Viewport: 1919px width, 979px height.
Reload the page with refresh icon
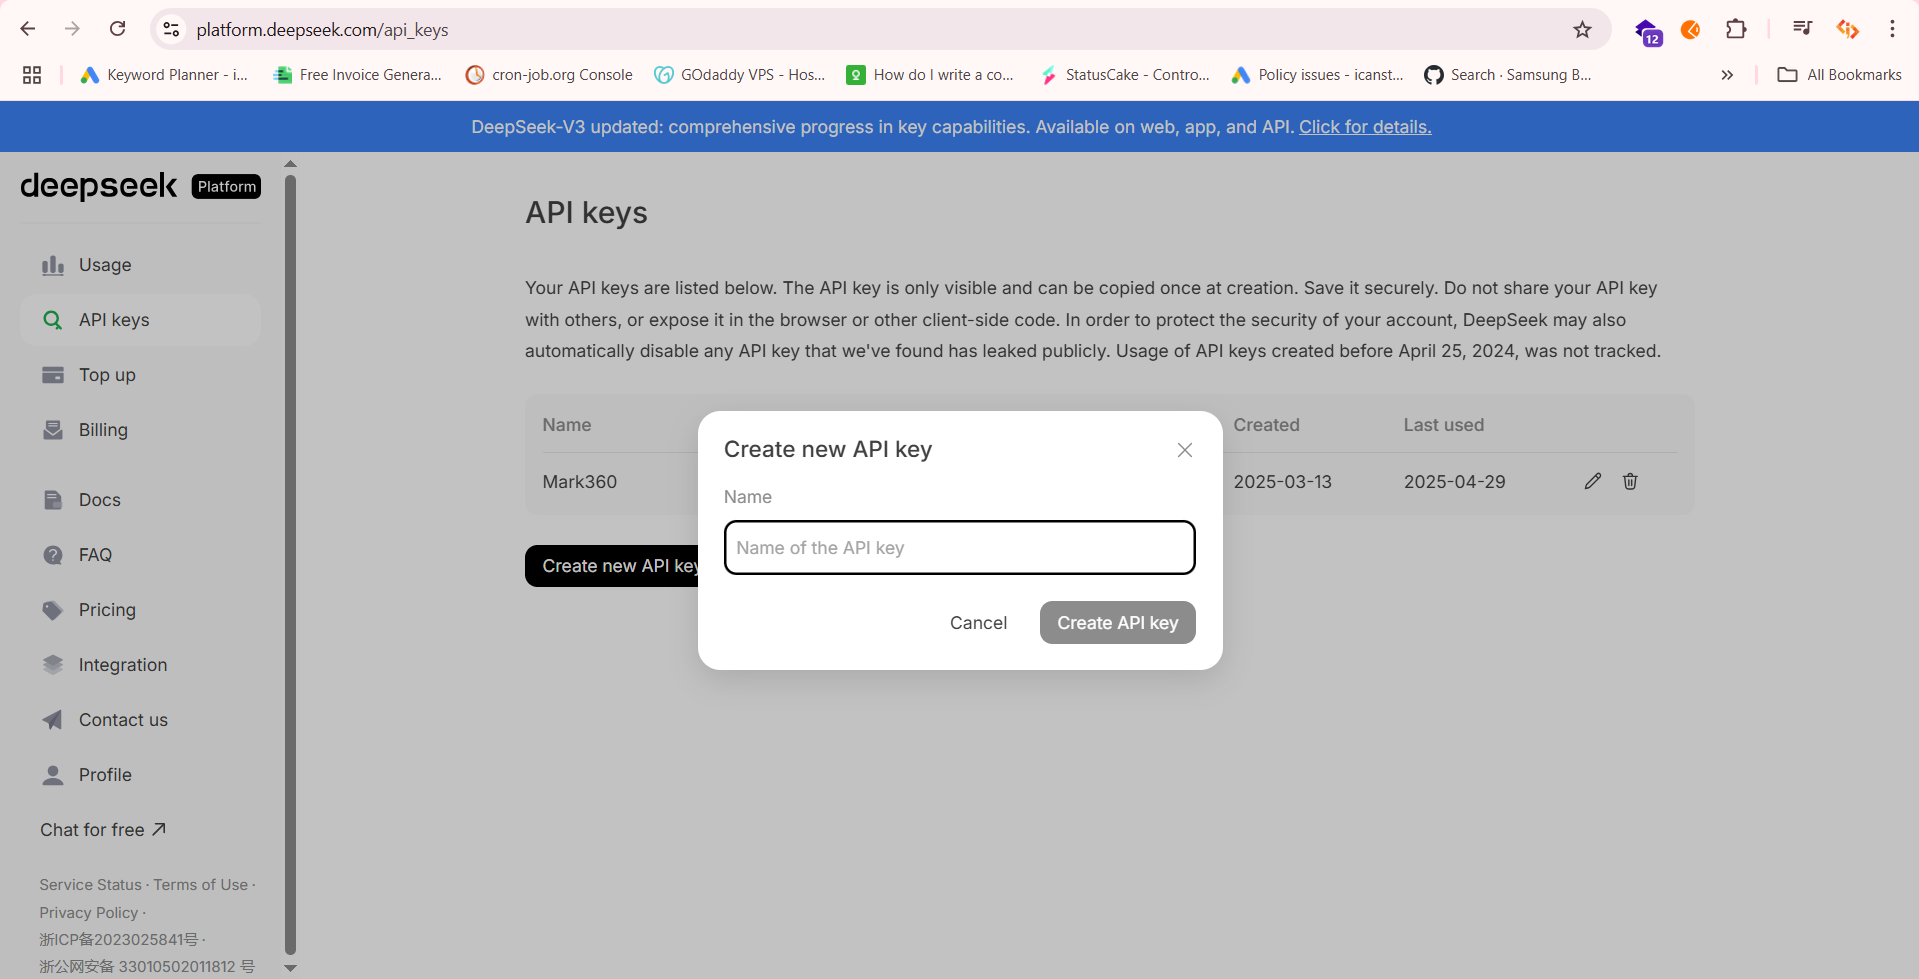pyautogui.click(x=117, y=29)
